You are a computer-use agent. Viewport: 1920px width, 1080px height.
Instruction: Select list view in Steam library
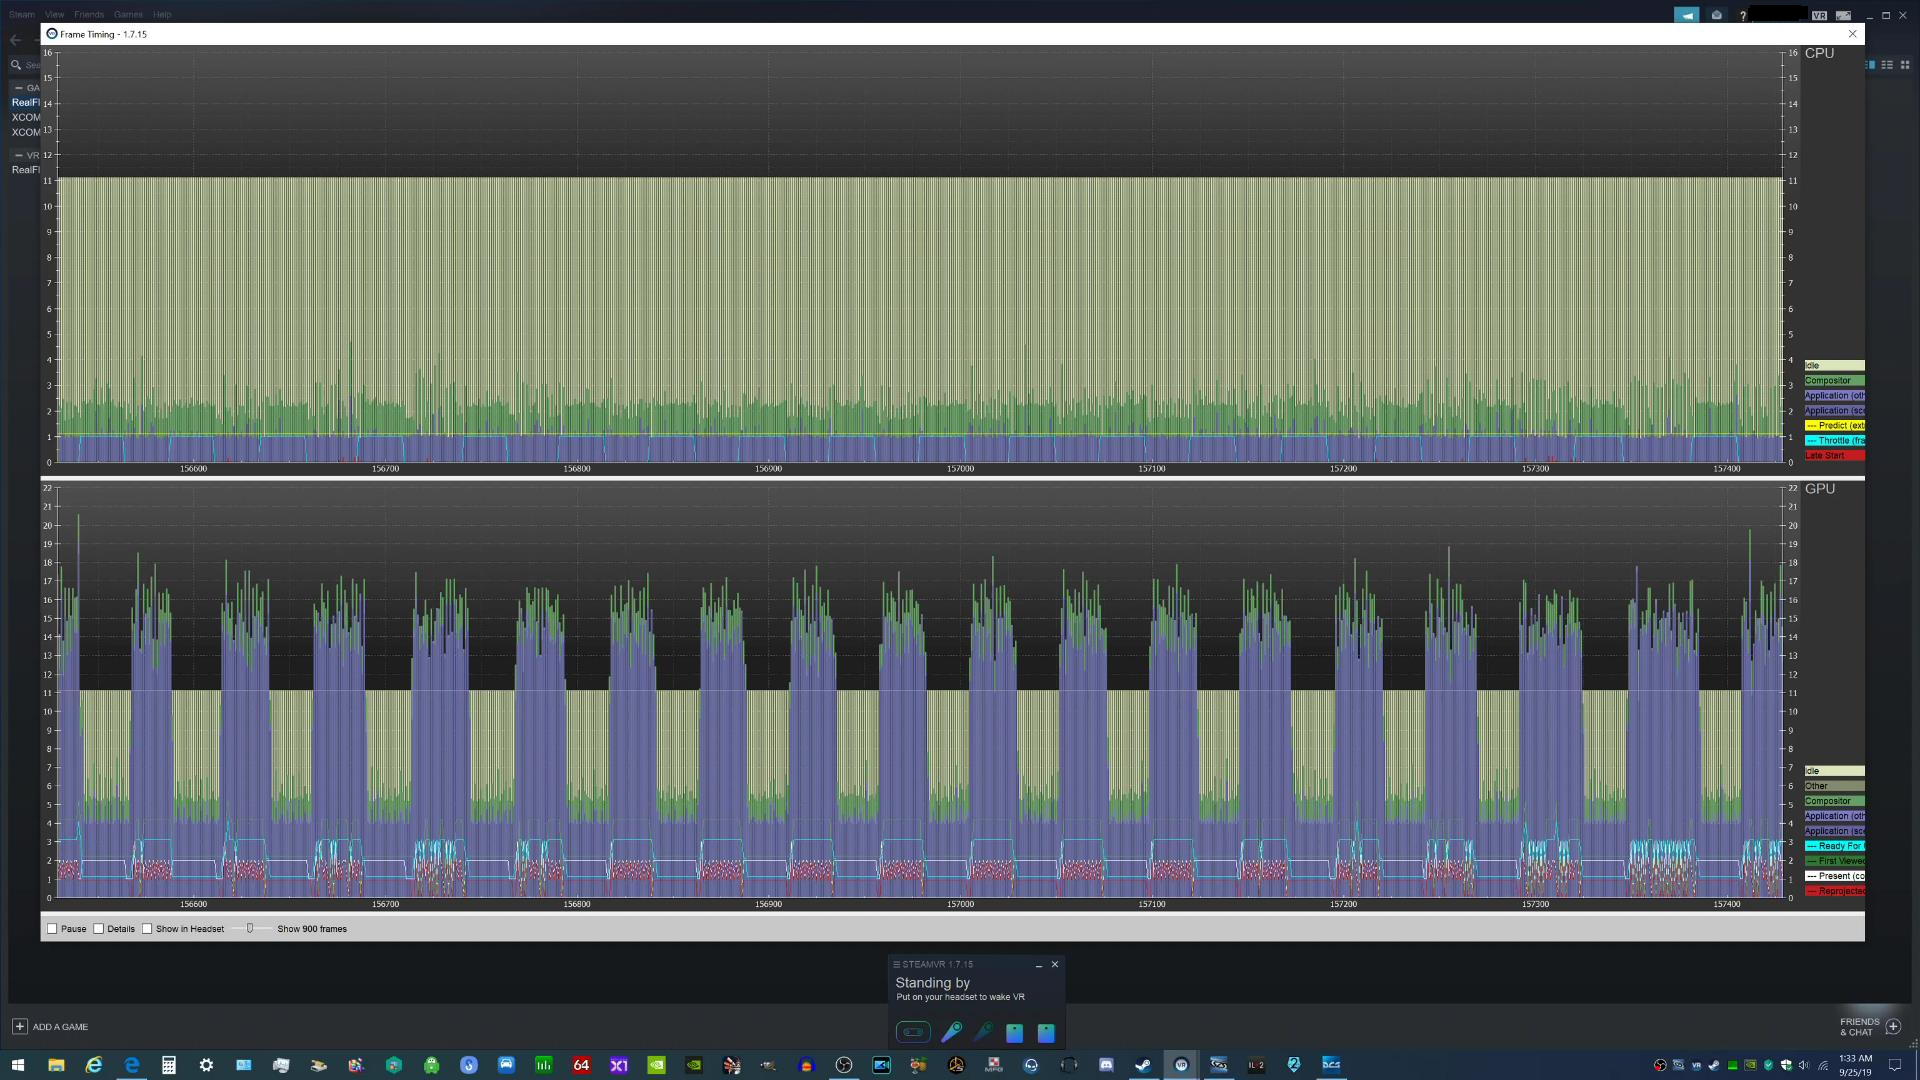(x=1887, y=65)
